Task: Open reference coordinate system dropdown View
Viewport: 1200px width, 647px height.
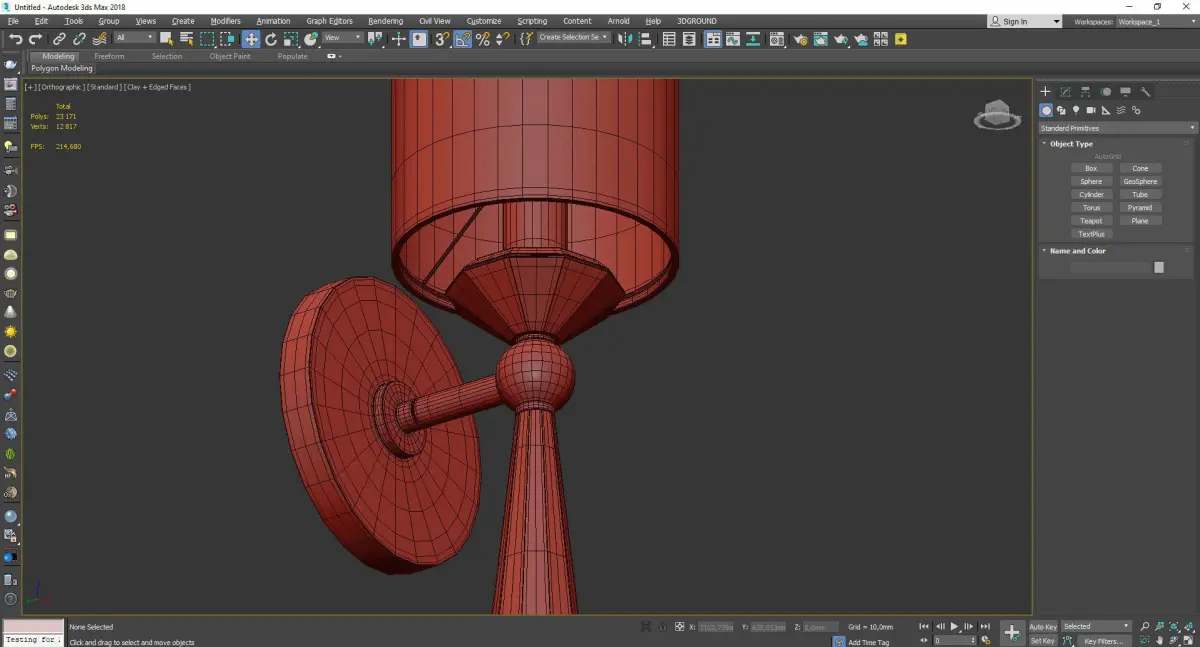Action: coord(342,38)
